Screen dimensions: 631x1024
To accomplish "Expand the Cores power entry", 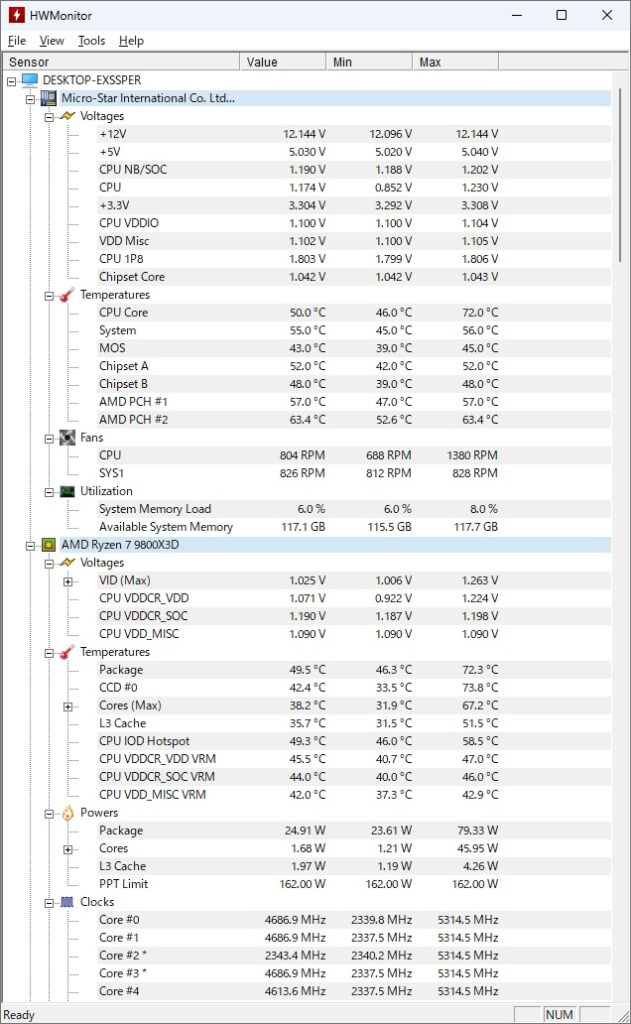I will point(68,850).
